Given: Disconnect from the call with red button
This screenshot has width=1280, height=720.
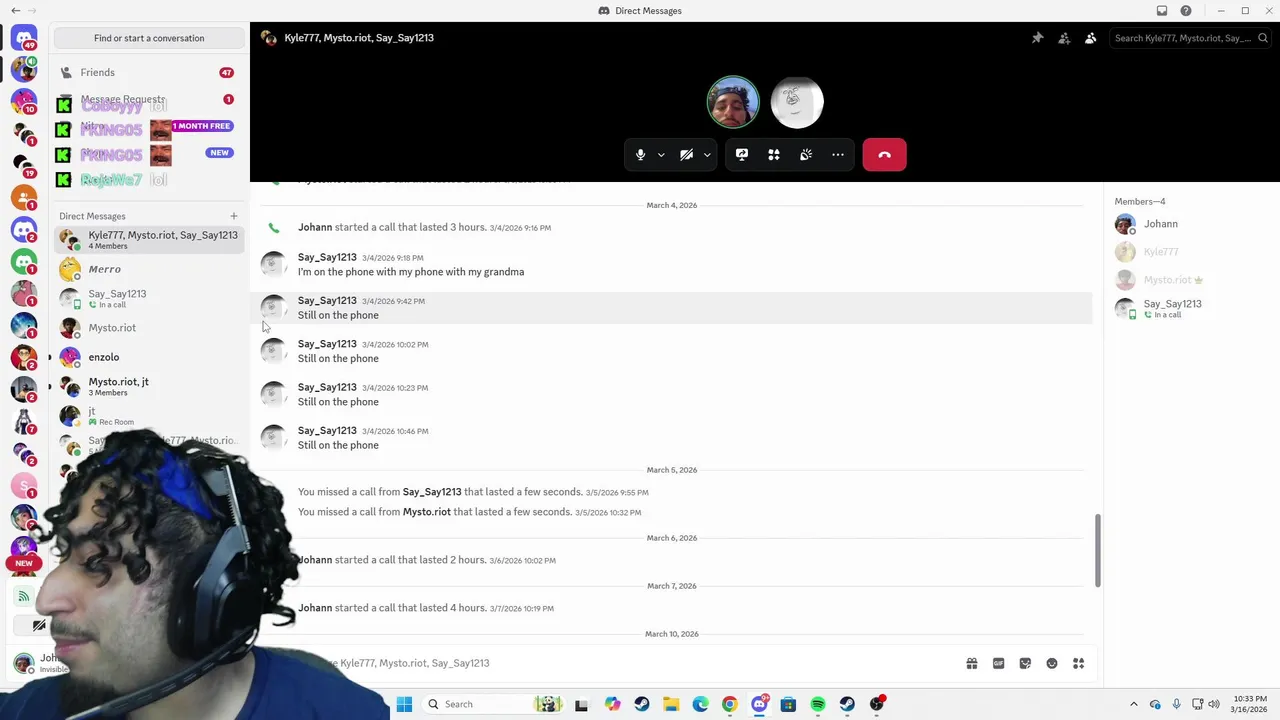Looking at the screenshot, I should [884, 155].
